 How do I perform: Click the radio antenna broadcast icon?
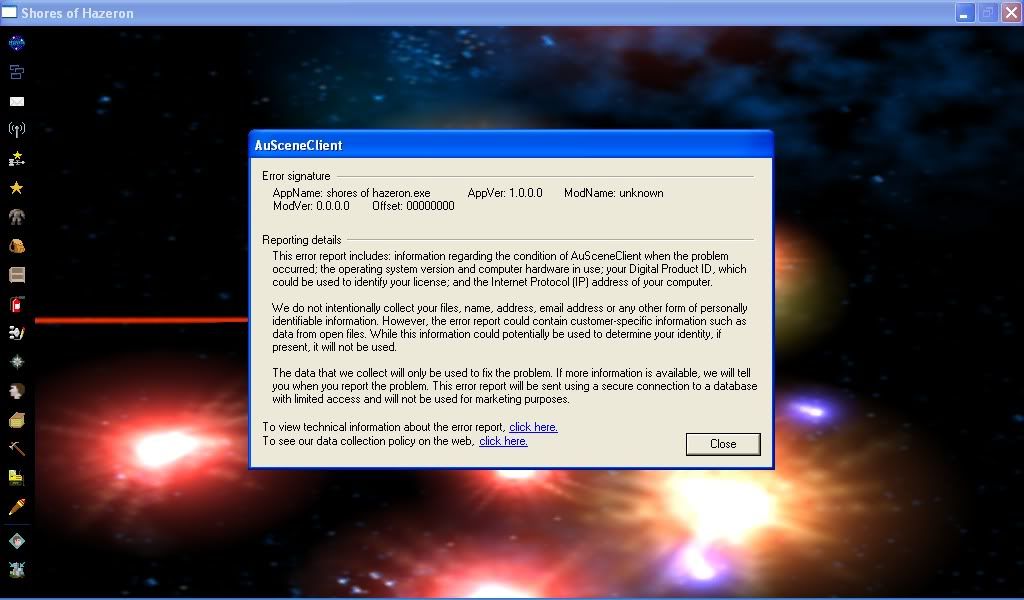click(16, 130)
